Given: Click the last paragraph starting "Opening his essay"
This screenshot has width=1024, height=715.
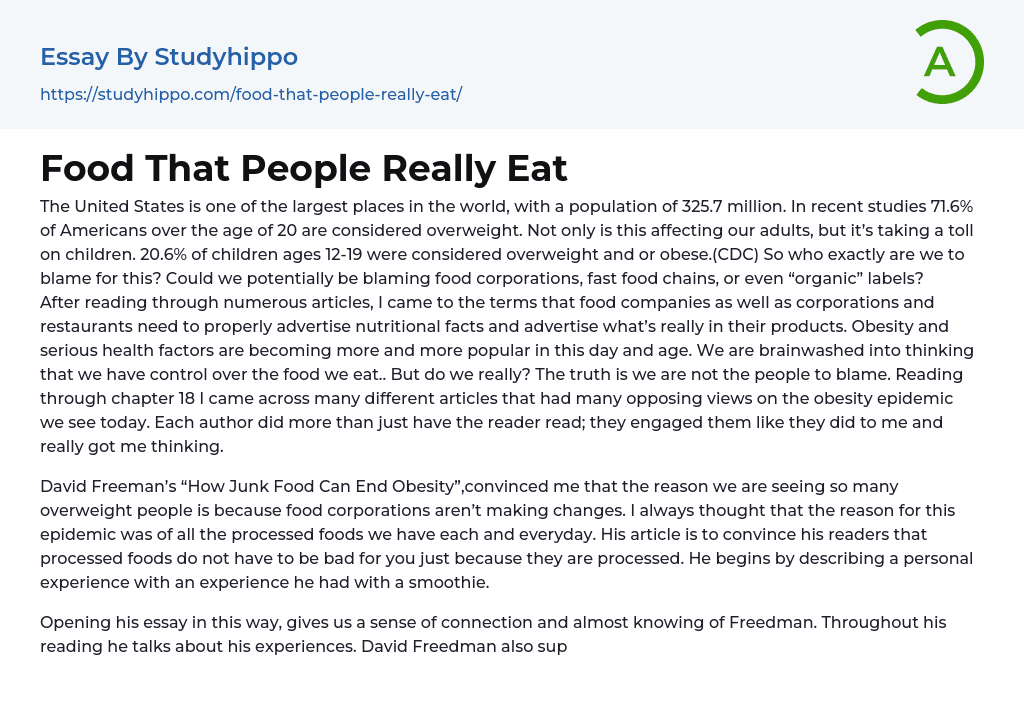Looking at the screenshot, I should 493,634.
